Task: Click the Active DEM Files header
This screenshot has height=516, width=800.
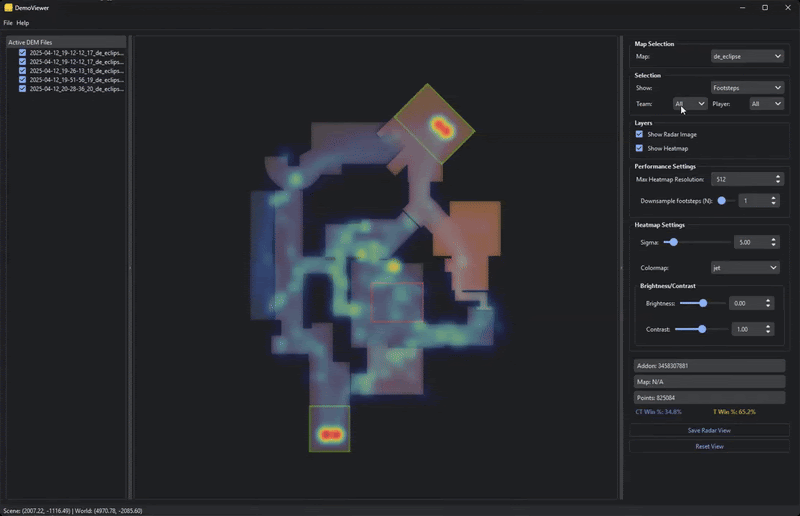Action: (66, 42)
